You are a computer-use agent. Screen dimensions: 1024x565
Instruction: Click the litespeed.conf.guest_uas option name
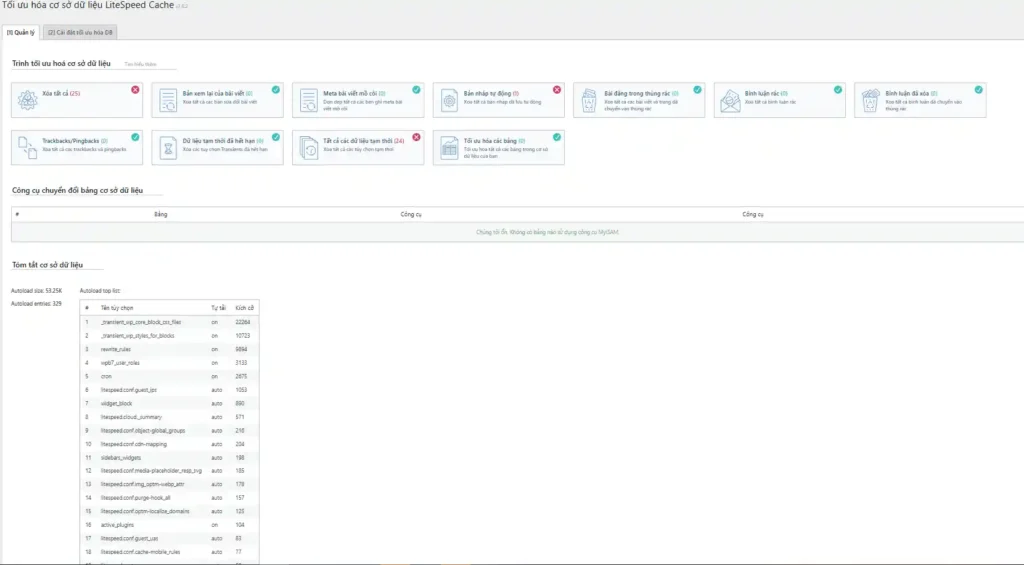click(x=129, y=539)
